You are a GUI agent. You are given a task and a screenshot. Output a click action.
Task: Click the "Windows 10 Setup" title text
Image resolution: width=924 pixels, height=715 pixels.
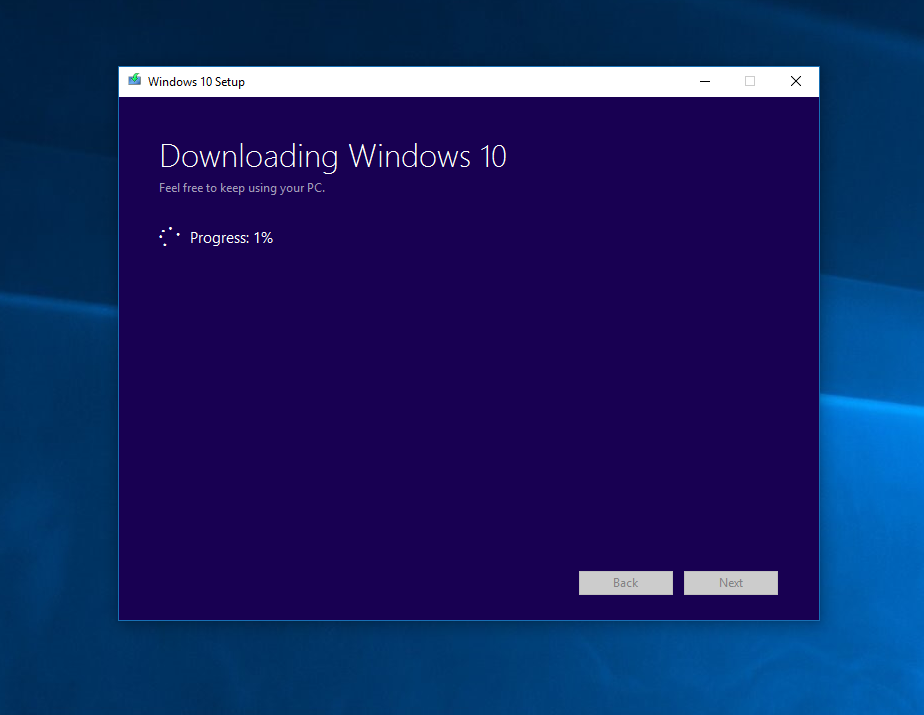(x=196, y=82)
